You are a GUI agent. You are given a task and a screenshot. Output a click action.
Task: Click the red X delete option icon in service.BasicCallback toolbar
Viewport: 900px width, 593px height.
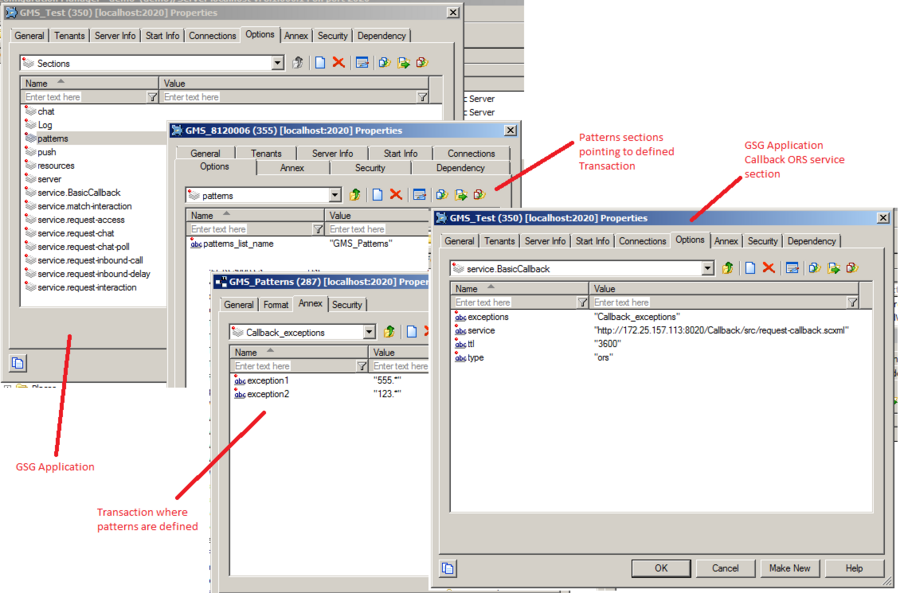(769, 268)
